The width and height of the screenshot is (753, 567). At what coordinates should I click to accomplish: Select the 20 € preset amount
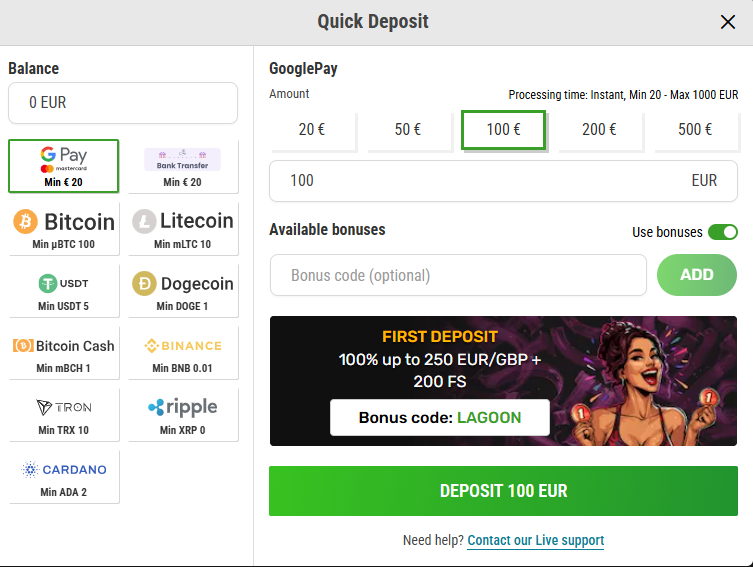click(312, 130)
